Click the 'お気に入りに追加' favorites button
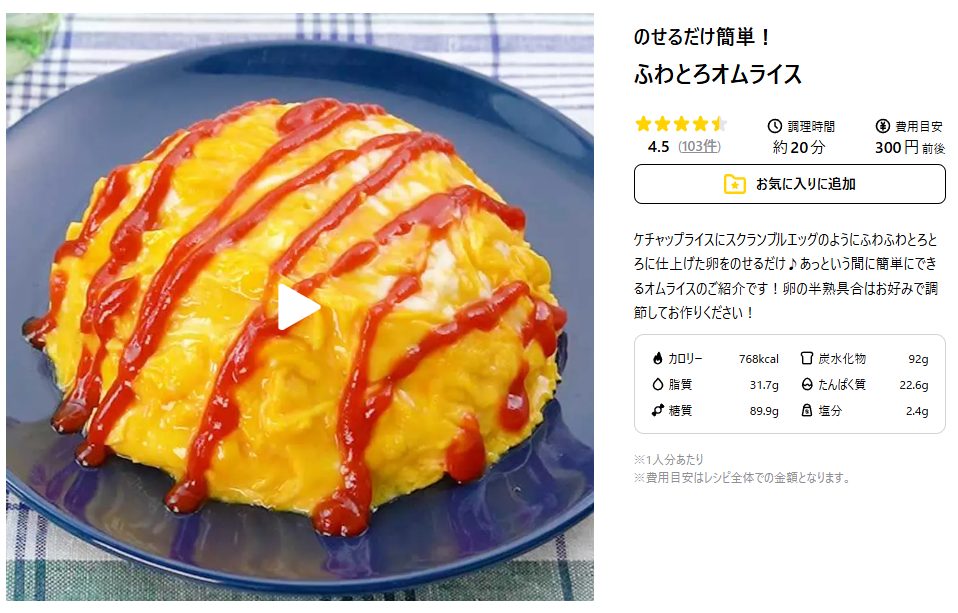Image resolution: width=958 pixels, height=613 pixels. click(x=789, y=184)
